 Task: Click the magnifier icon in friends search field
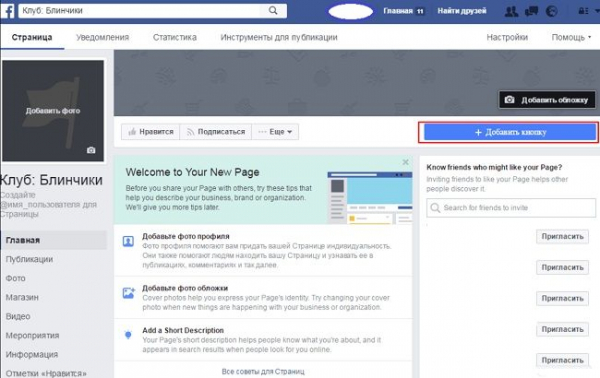[435, 208]
